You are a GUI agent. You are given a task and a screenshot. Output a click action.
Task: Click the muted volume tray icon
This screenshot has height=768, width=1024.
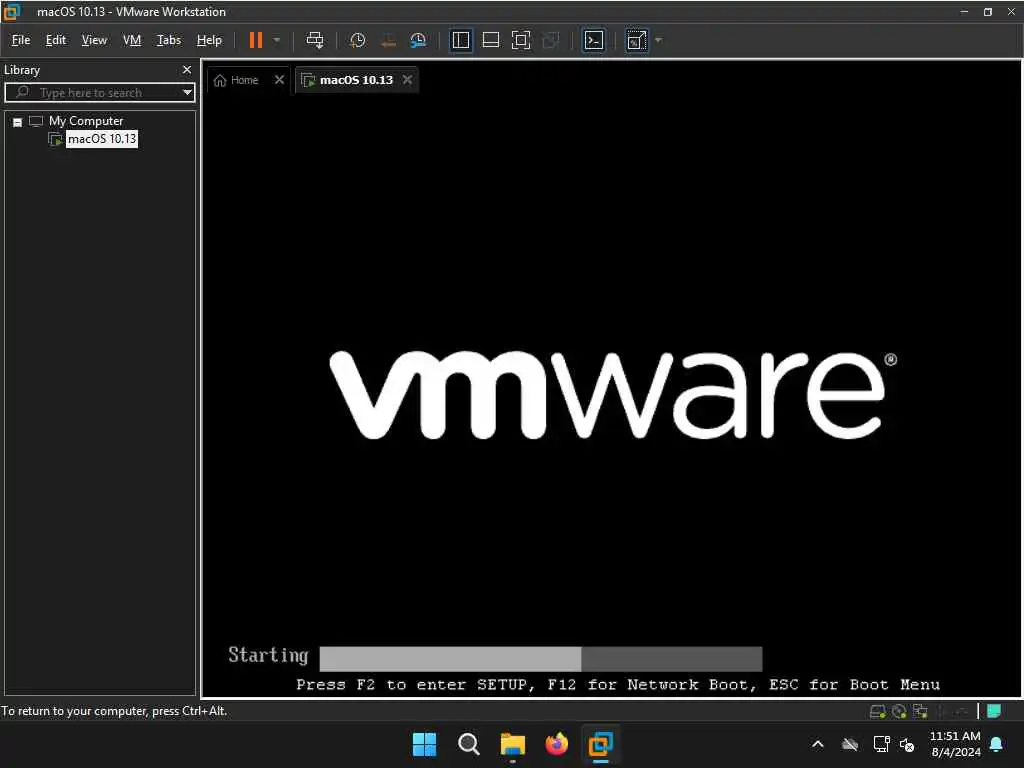coord(907,744)
